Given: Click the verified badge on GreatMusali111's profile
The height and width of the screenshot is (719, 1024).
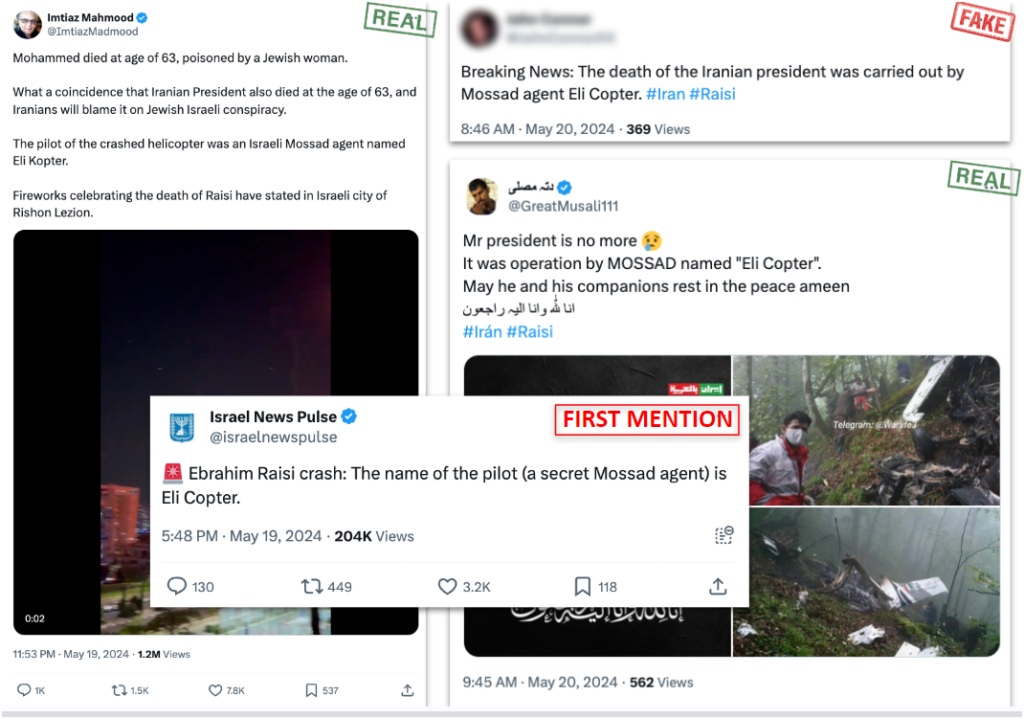Looking at the screenshot, I should [x=566, y=186].
